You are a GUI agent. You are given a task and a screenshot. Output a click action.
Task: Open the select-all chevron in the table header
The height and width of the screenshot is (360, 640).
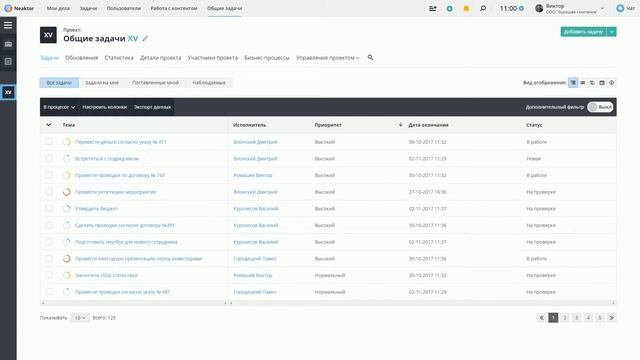click(49, 125)
